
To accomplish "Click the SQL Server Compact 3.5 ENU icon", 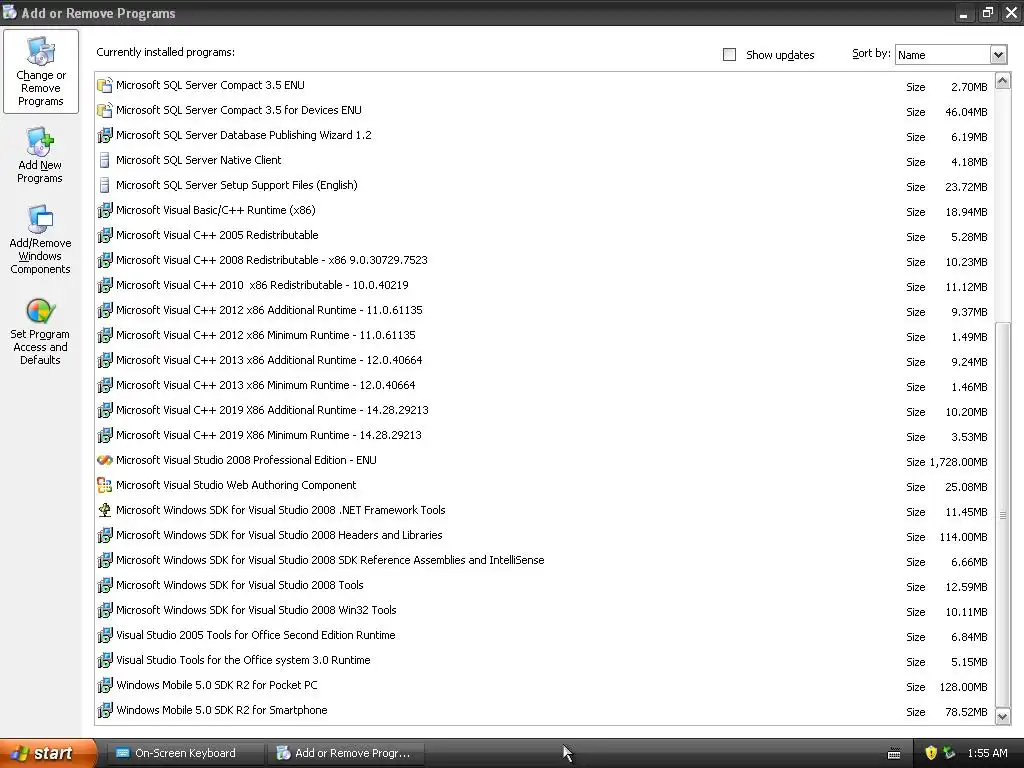I will click(x=104, y=85).
